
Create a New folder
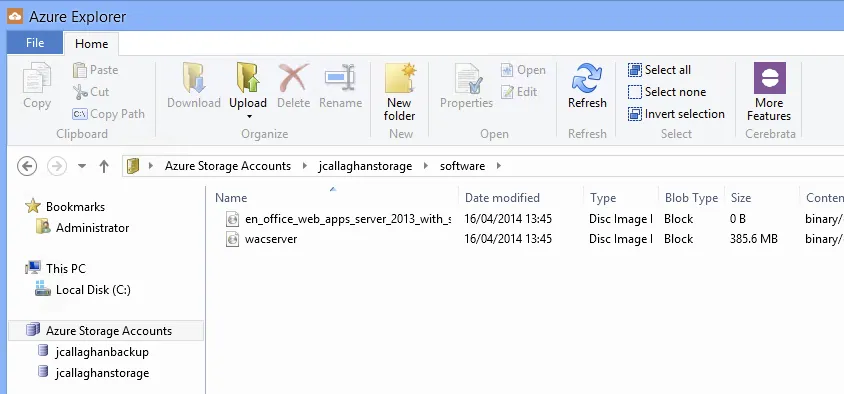pyautogui.click(x=399, y=92)
